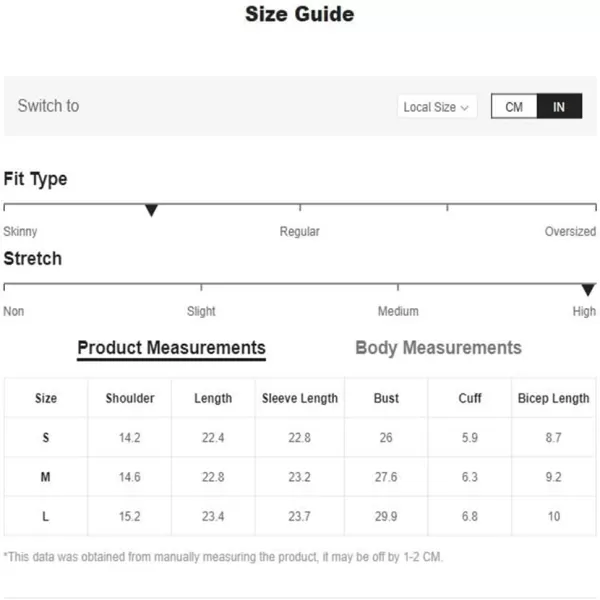Click the Regular fit type label
Screen dimensions: 600x600
coord(299,232)
